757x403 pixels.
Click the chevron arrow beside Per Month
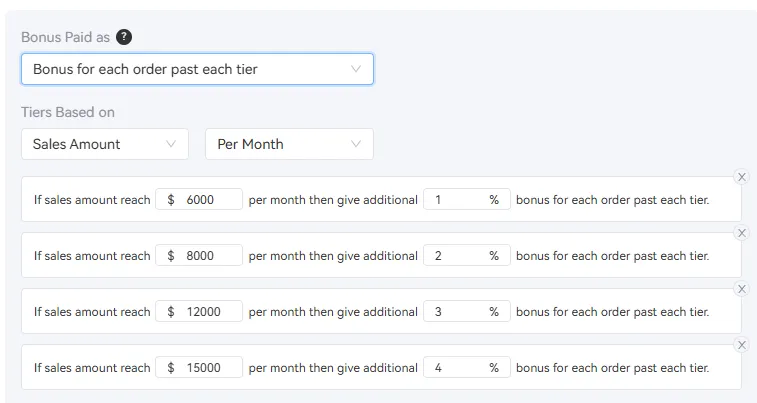click(356, 144)
